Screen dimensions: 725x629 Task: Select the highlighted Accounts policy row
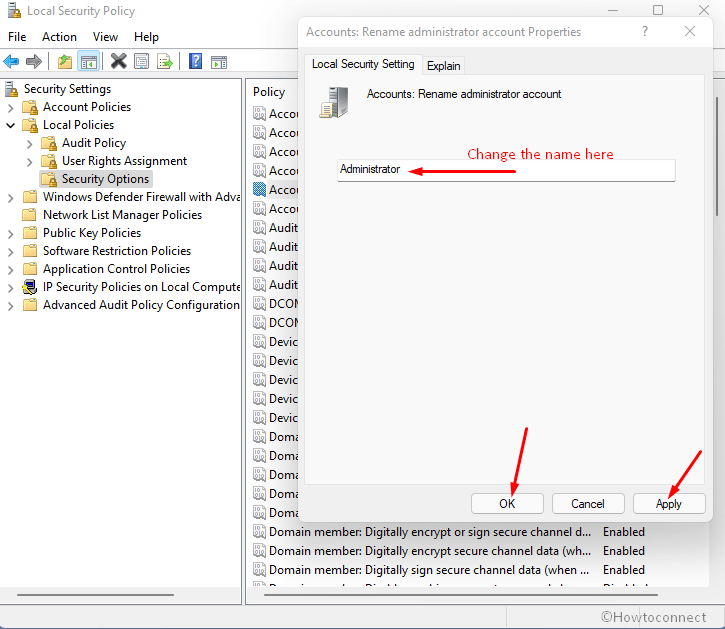pyautogui.click(x=276, y=190)
